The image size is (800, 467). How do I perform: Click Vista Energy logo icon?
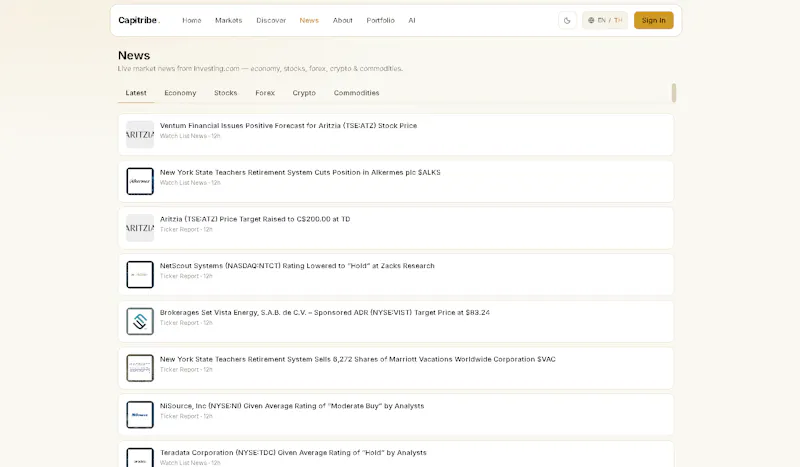click(140, 321)
